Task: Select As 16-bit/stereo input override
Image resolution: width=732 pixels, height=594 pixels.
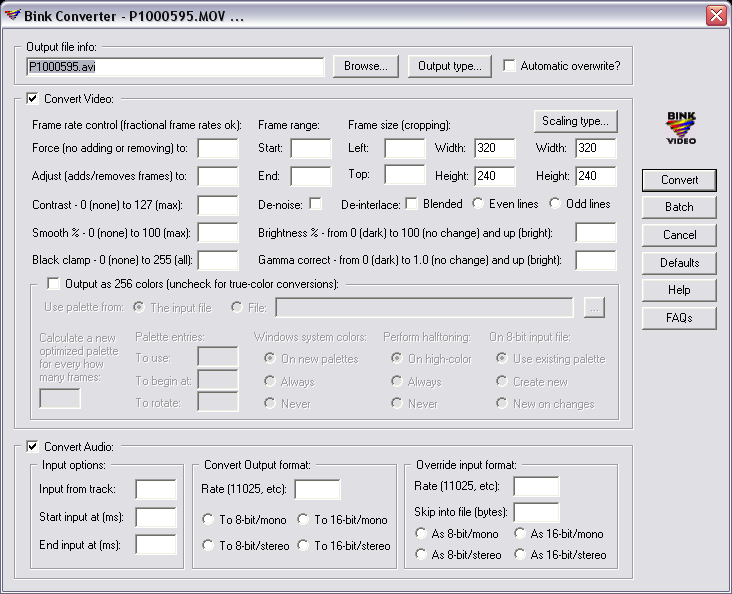Action: pyautogui.click(x=520, y=554)
